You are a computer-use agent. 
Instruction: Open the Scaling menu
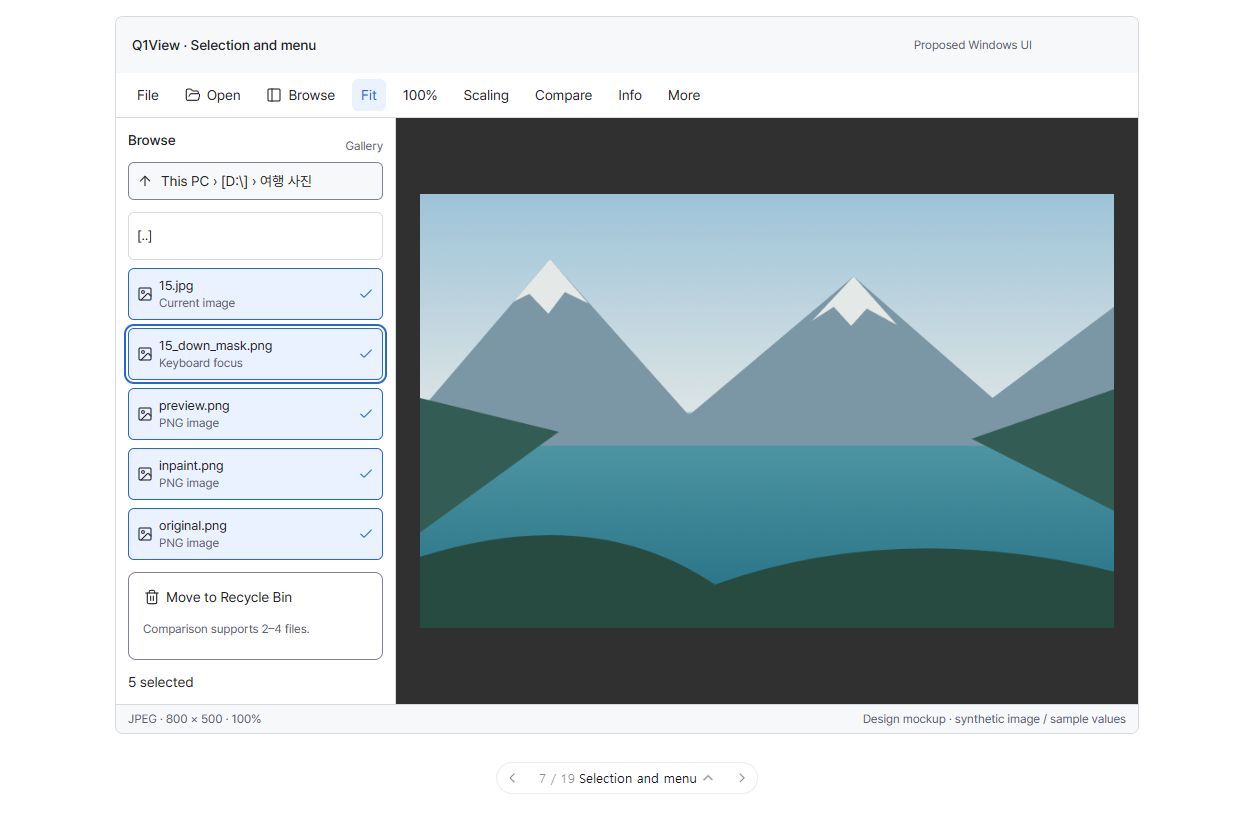pyautogui.click(x=486, y=95)
